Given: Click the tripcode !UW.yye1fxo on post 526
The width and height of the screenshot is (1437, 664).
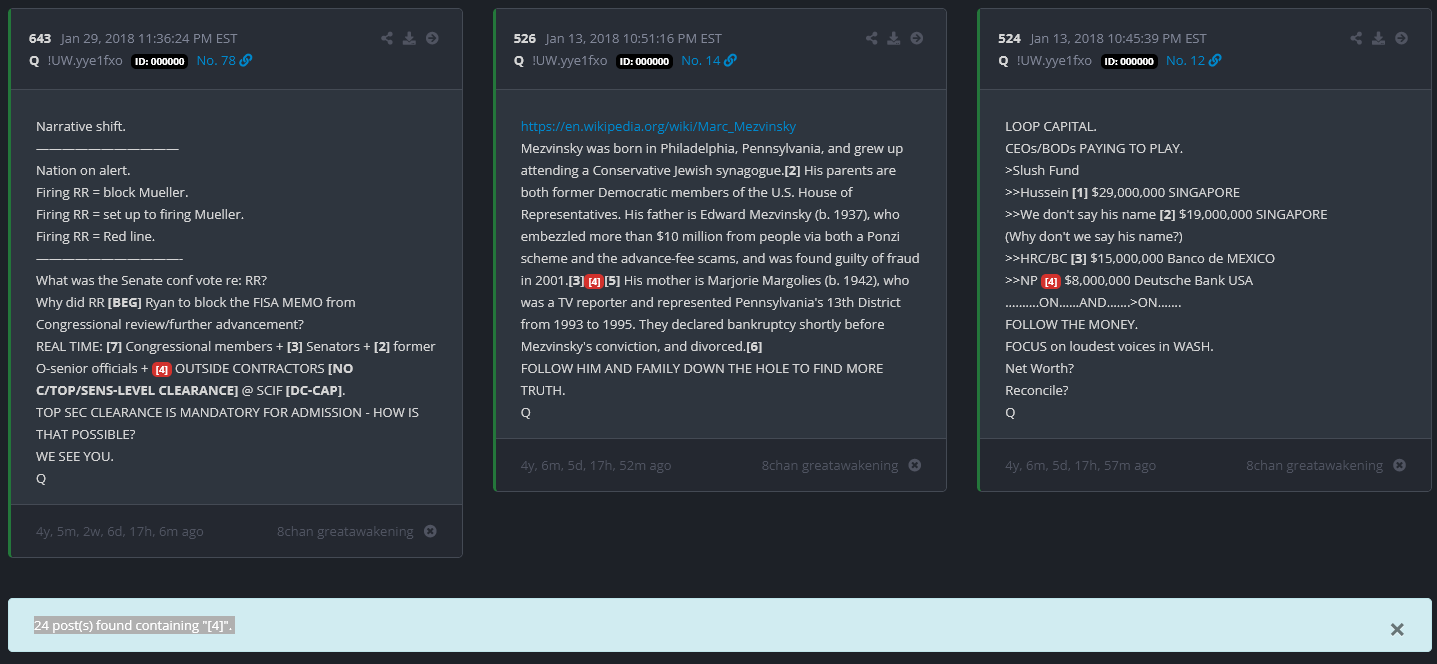Looking at the screenshot, I should (x=569, y=60).
